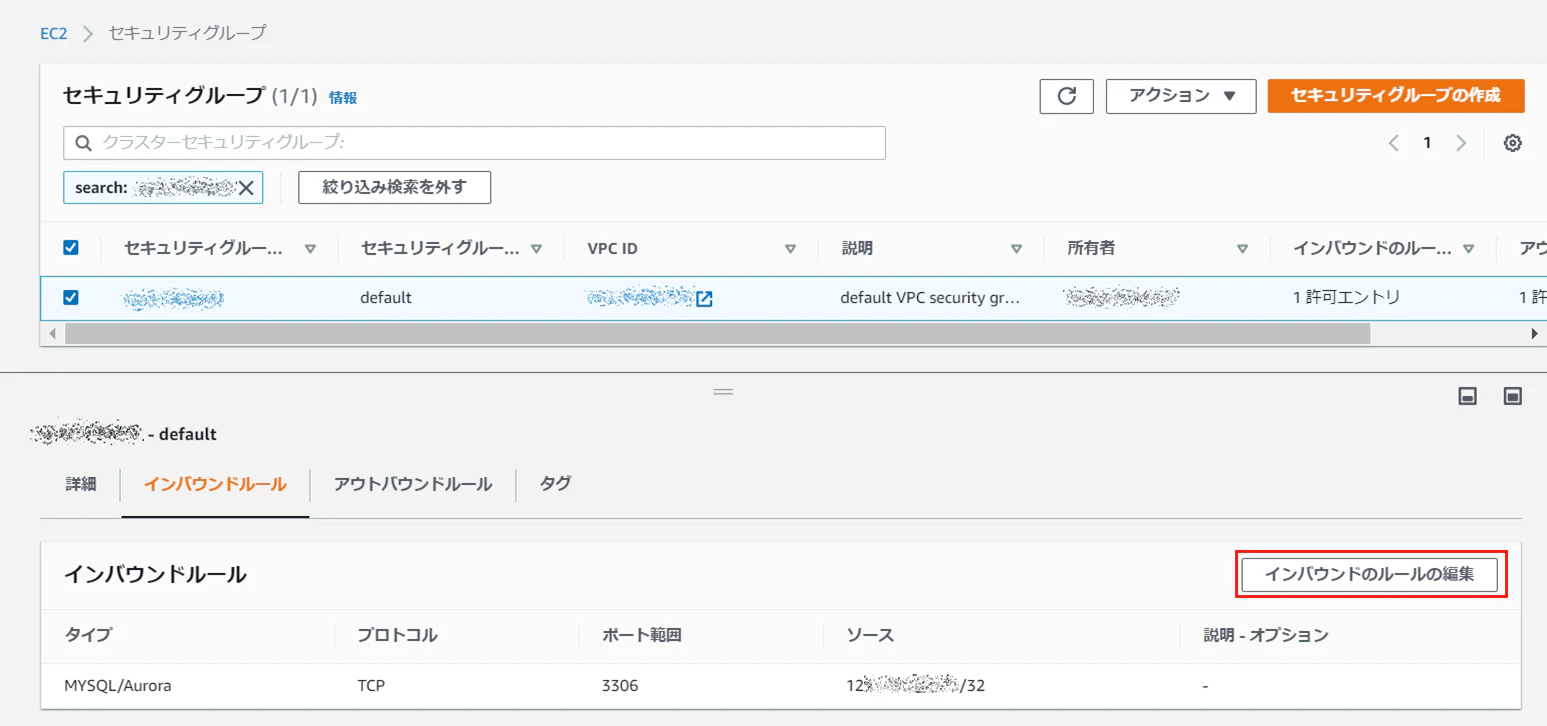The image size is (1547, 726).
Task: Sort by VPC ID column arrow
Action: point(790,249)
